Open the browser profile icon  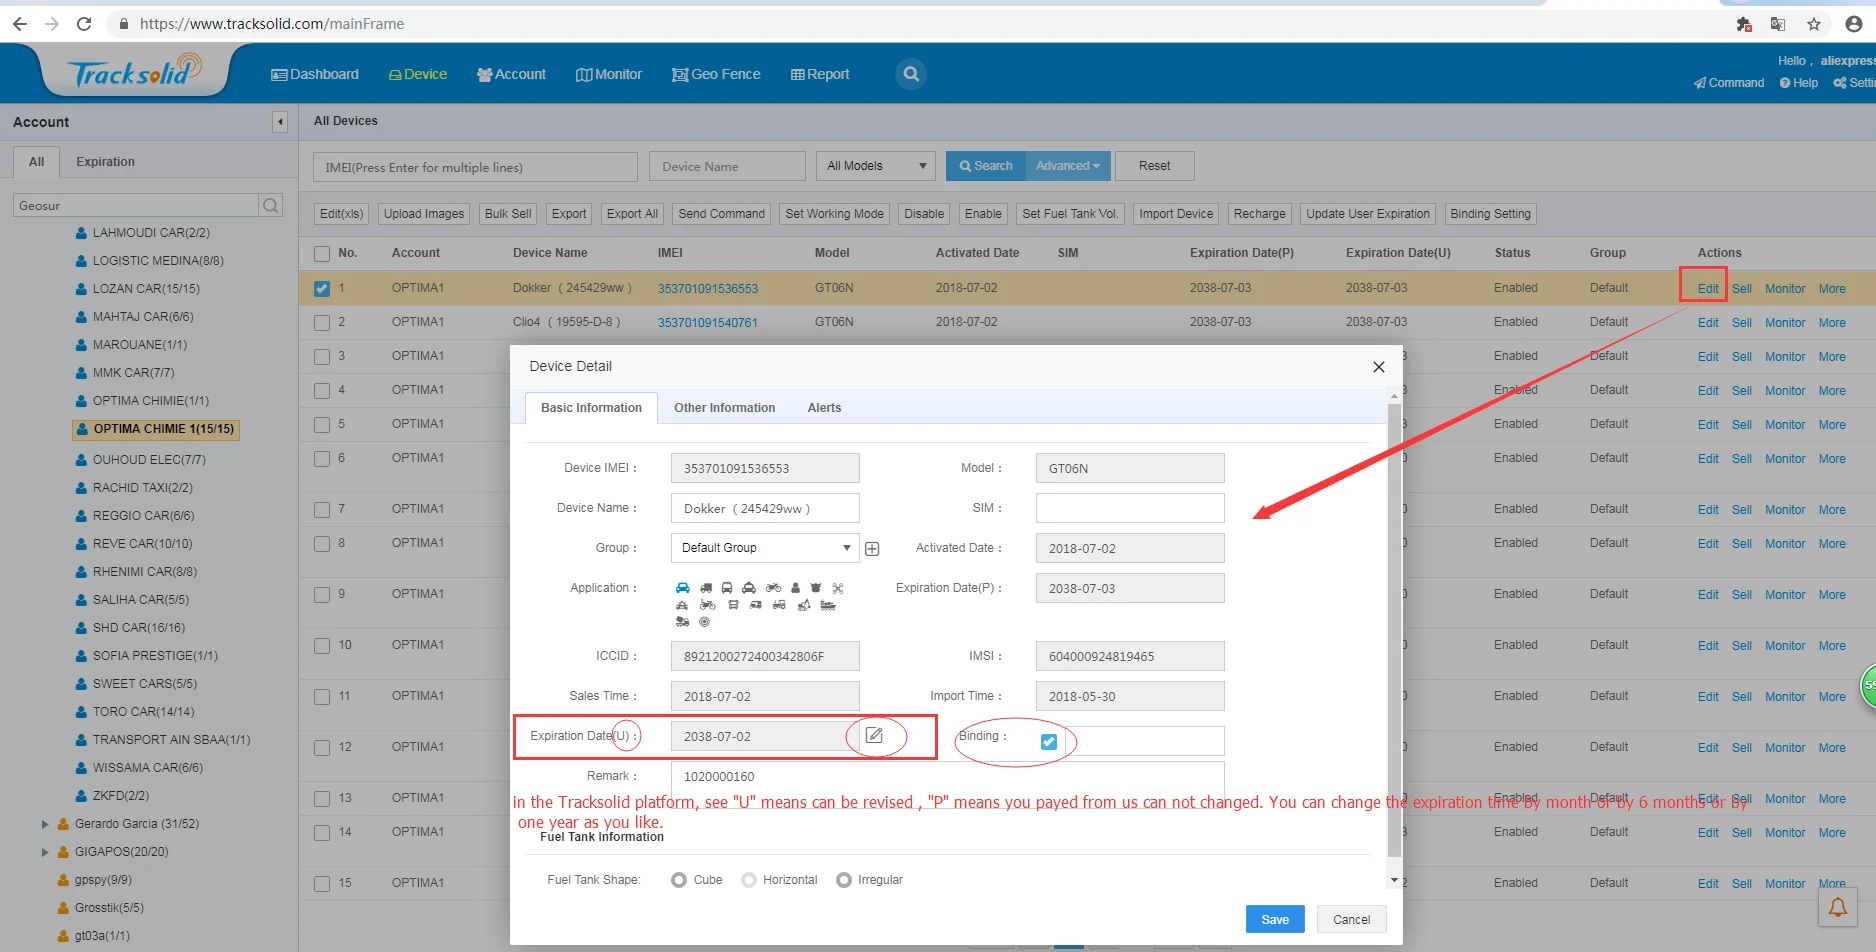(x=1853, y=24)
